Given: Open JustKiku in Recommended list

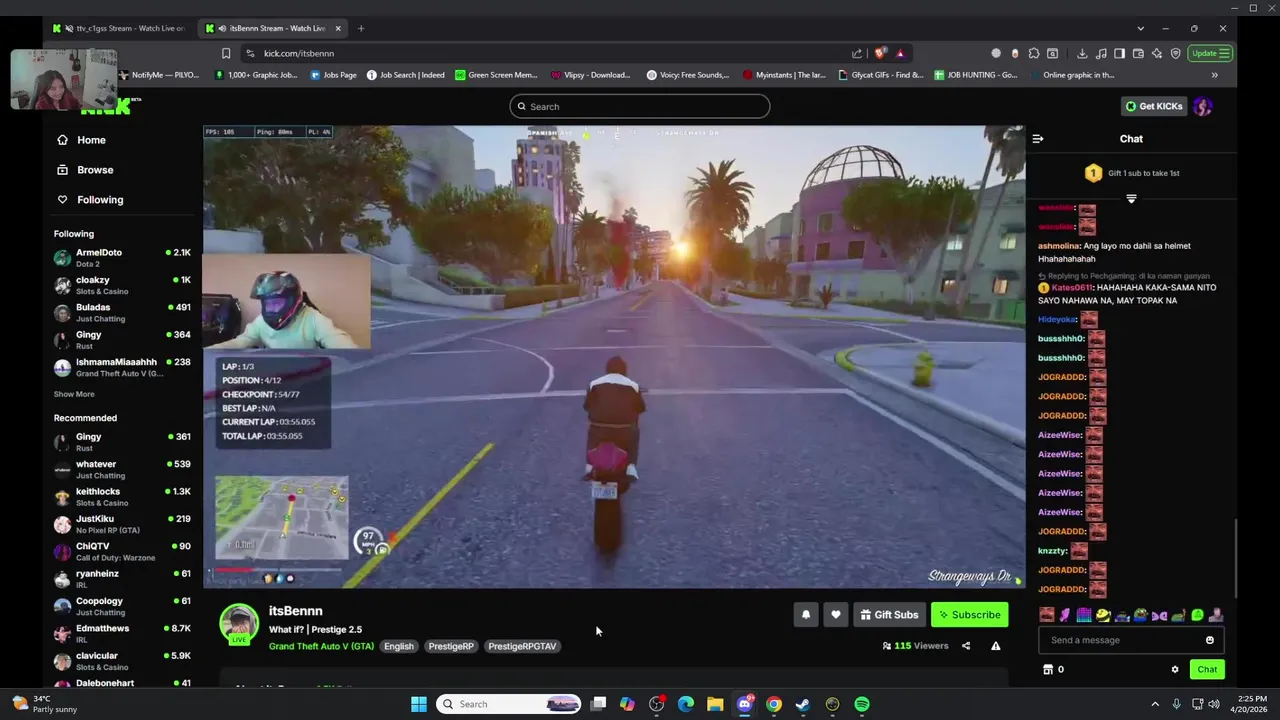Looking at the screenshot, I should [x=122, y=524].
